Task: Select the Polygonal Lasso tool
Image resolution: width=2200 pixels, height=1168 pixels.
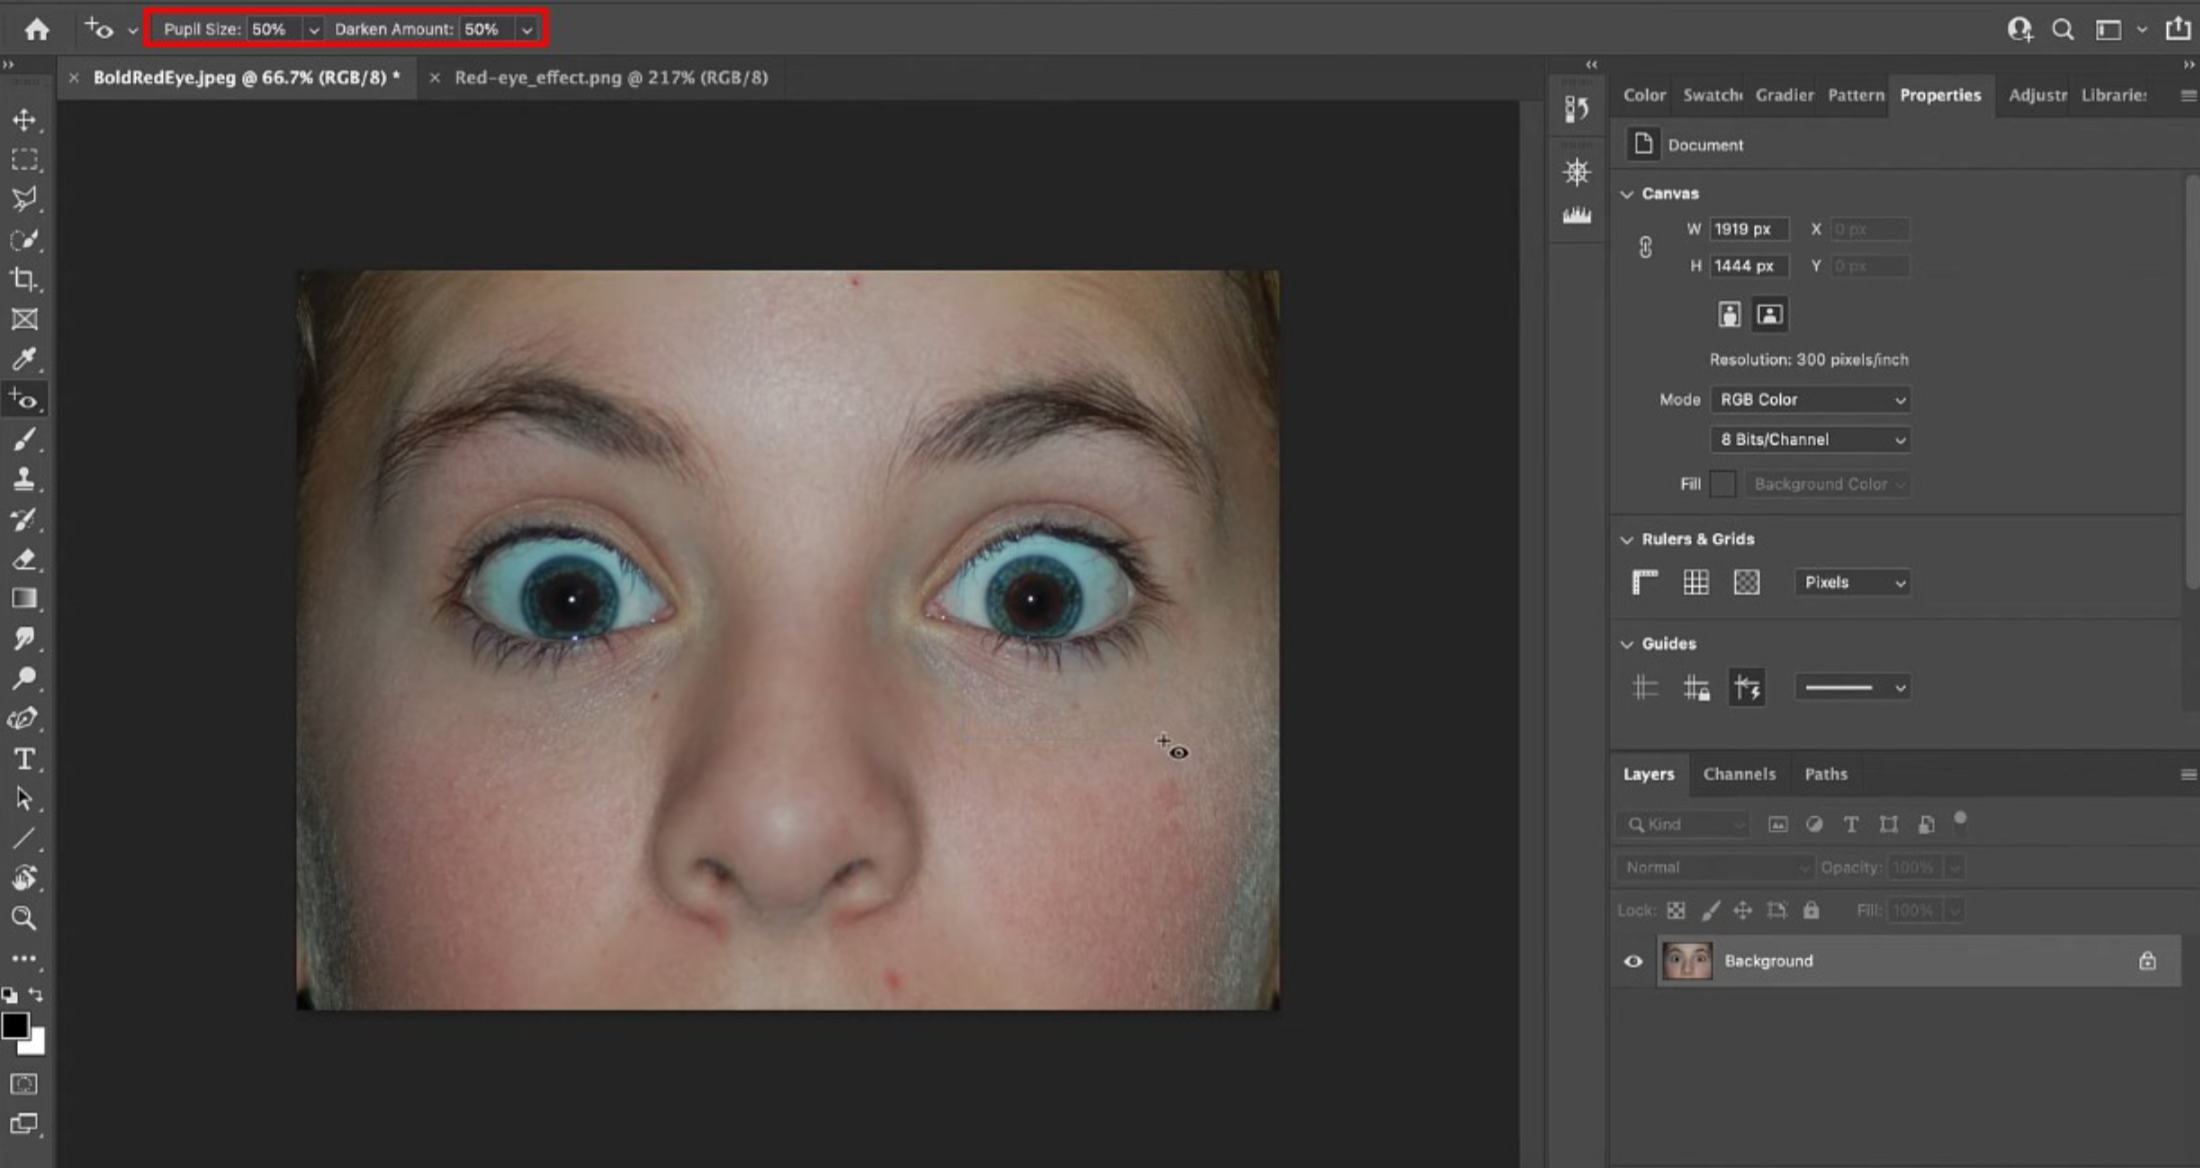Action: [24, 199]
